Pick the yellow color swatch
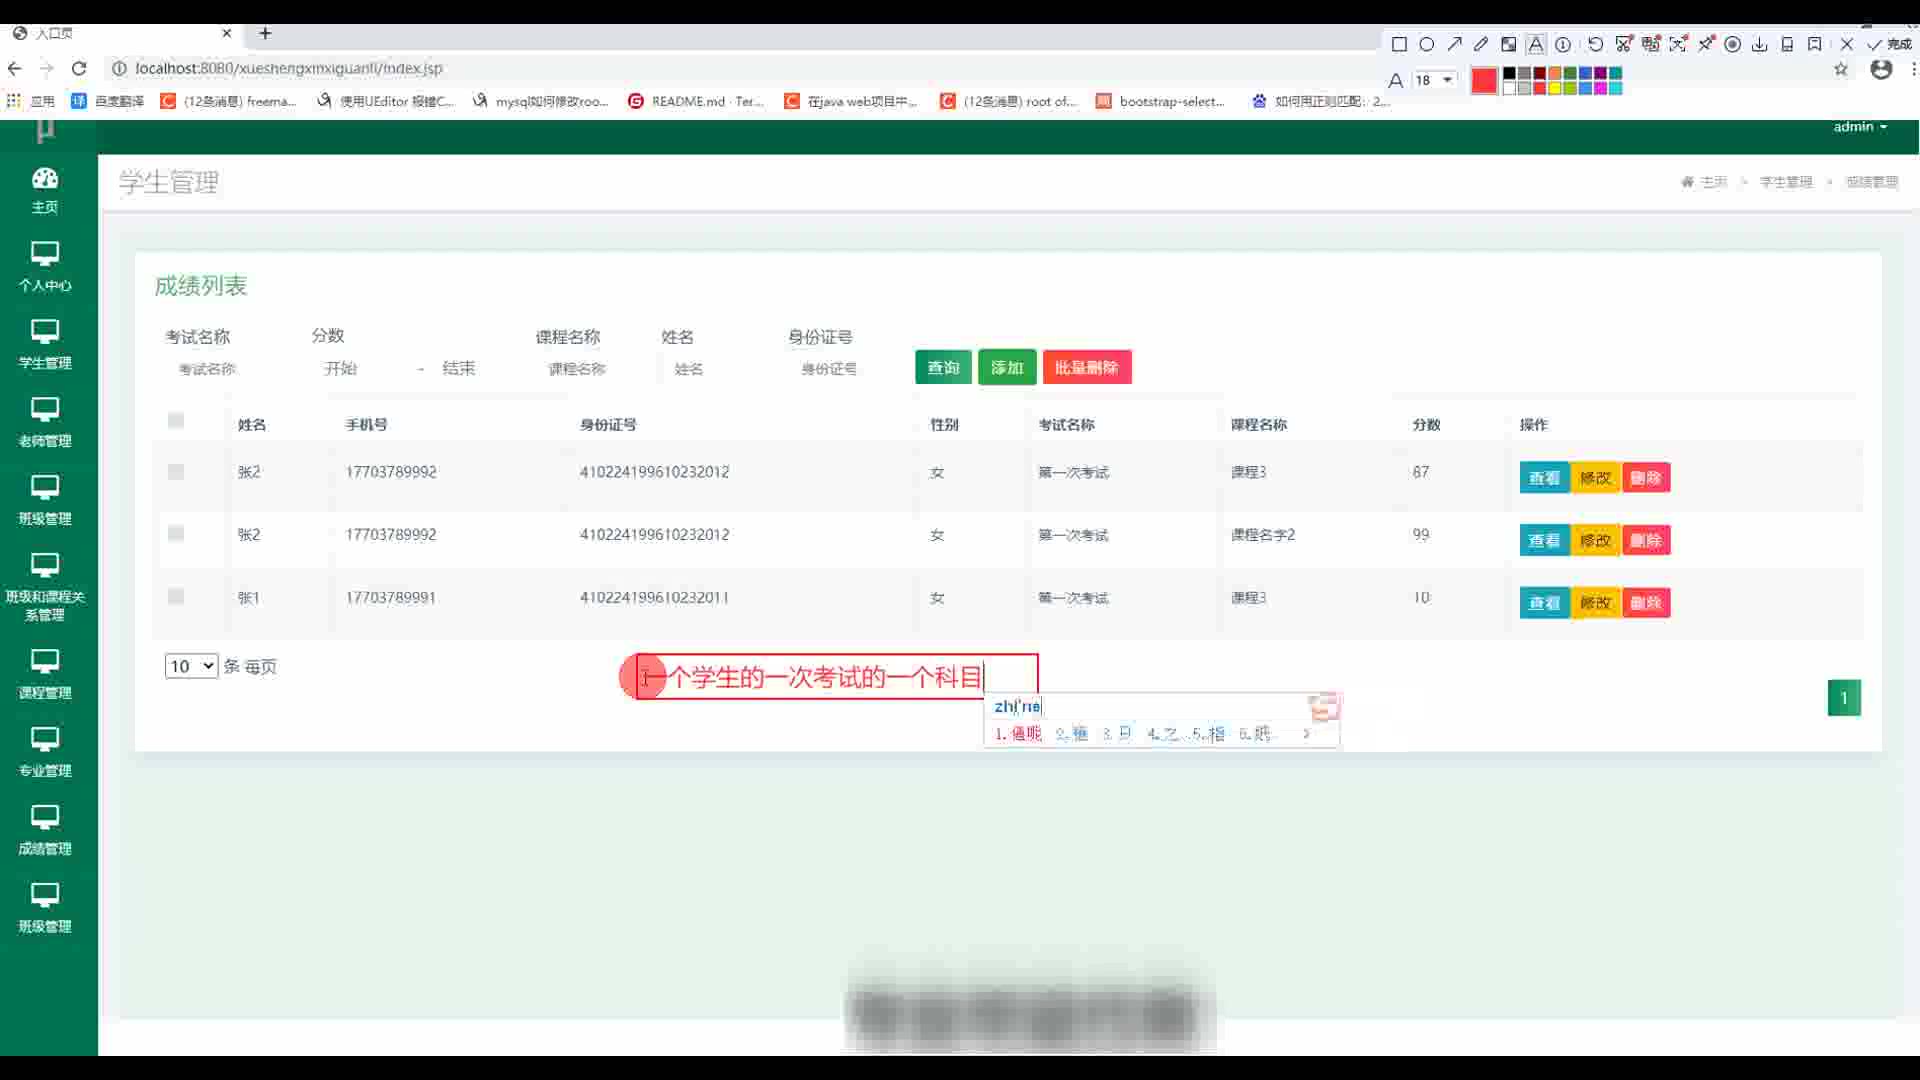 (x=1555, y=88)
